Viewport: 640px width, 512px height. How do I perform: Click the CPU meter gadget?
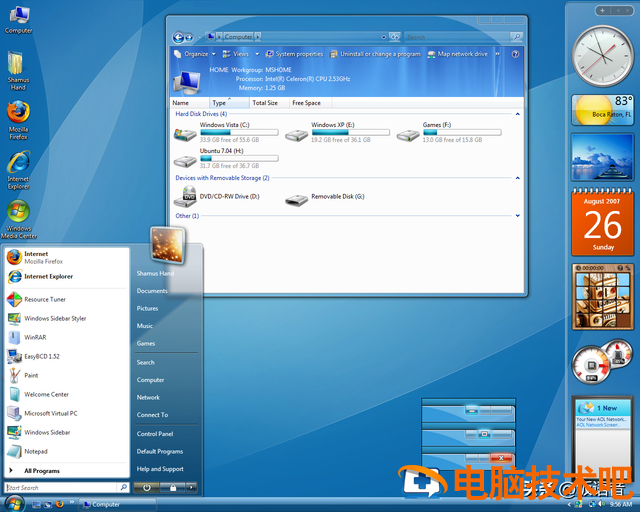point(602,361)
